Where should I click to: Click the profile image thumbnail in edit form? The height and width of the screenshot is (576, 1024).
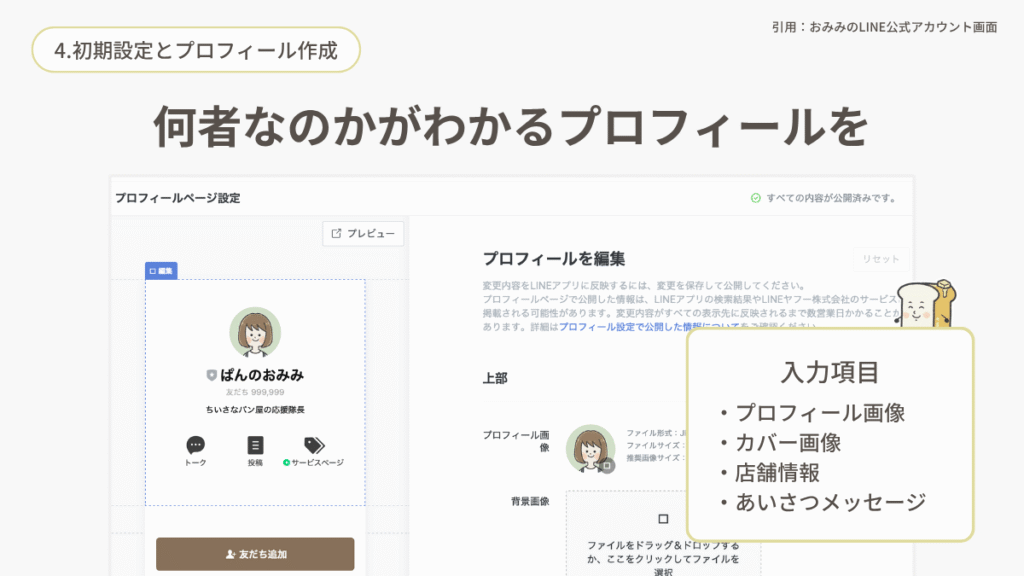point(589,448)
